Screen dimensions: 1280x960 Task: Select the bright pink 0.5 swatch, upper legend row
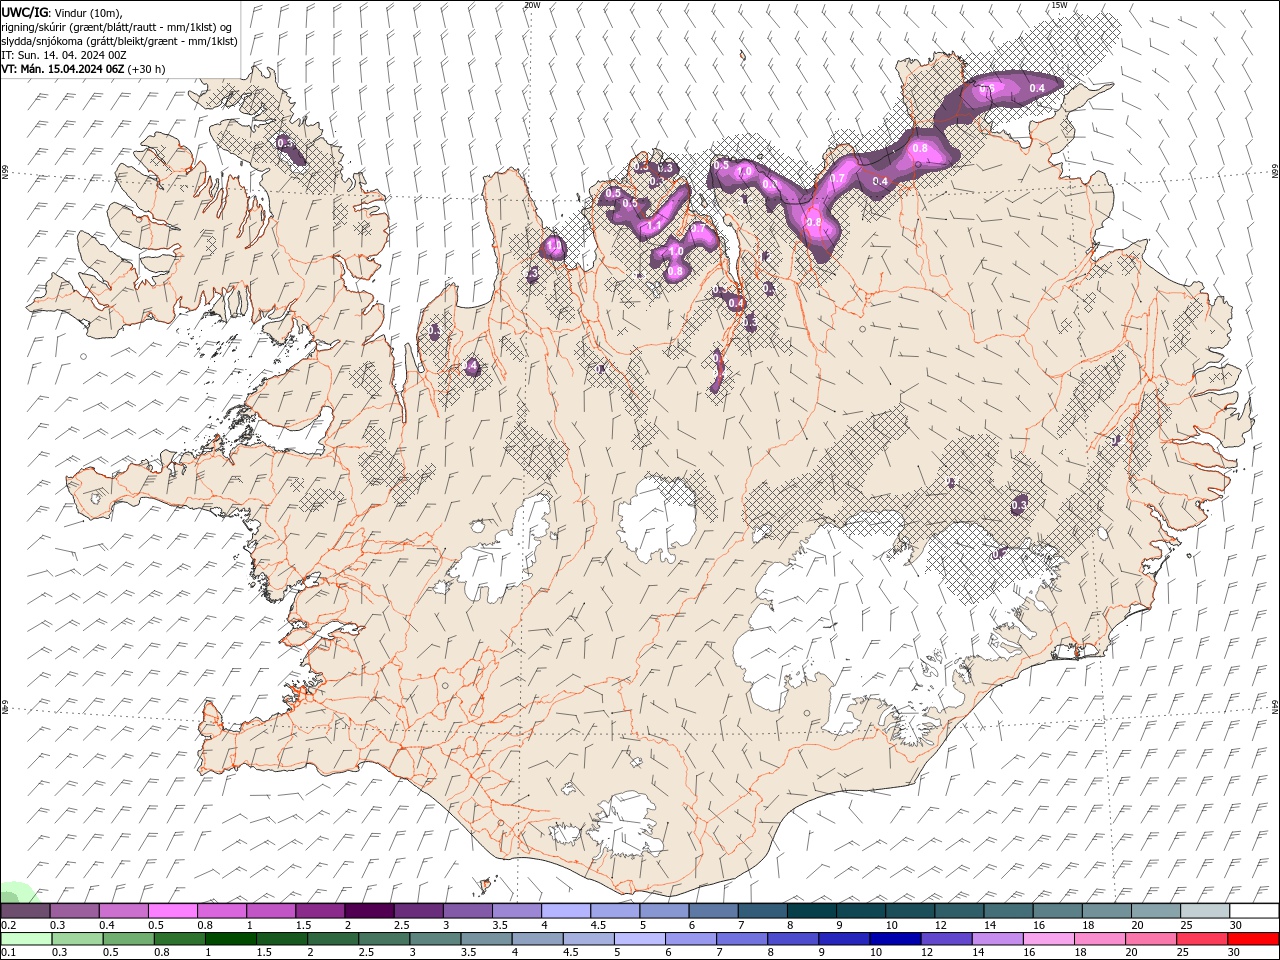[172, 911]
